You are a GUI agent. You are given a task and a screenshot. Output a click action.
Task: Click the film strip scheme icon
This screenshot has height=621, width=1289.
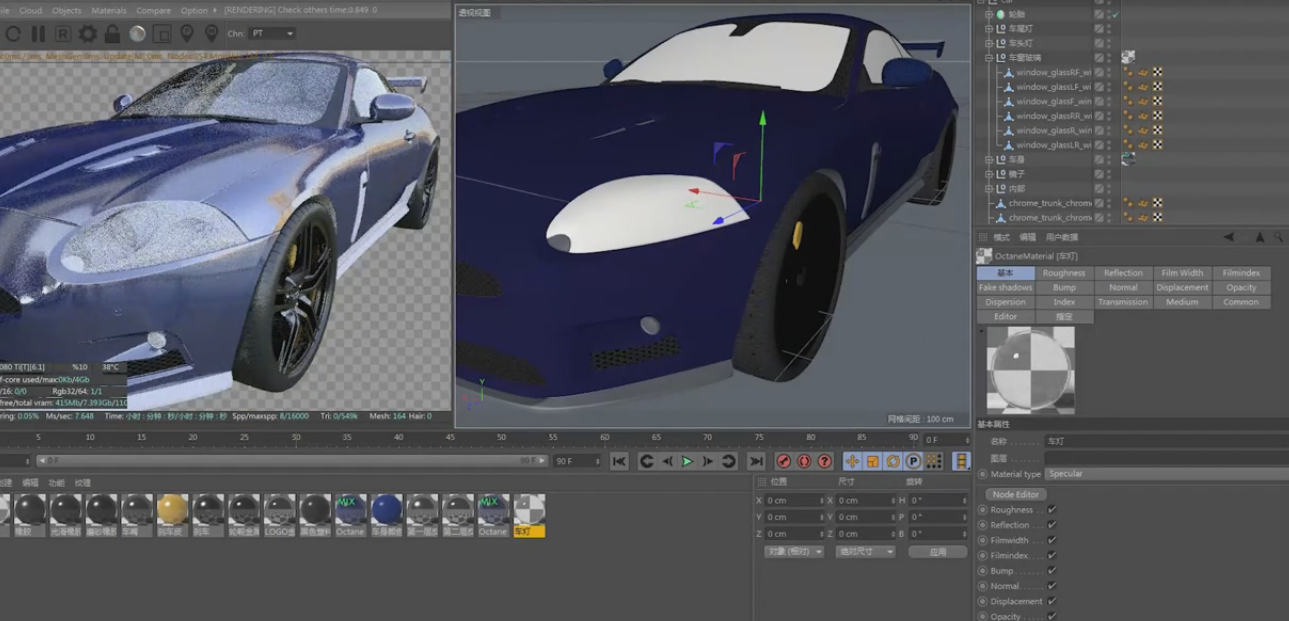tap(960, 461)
